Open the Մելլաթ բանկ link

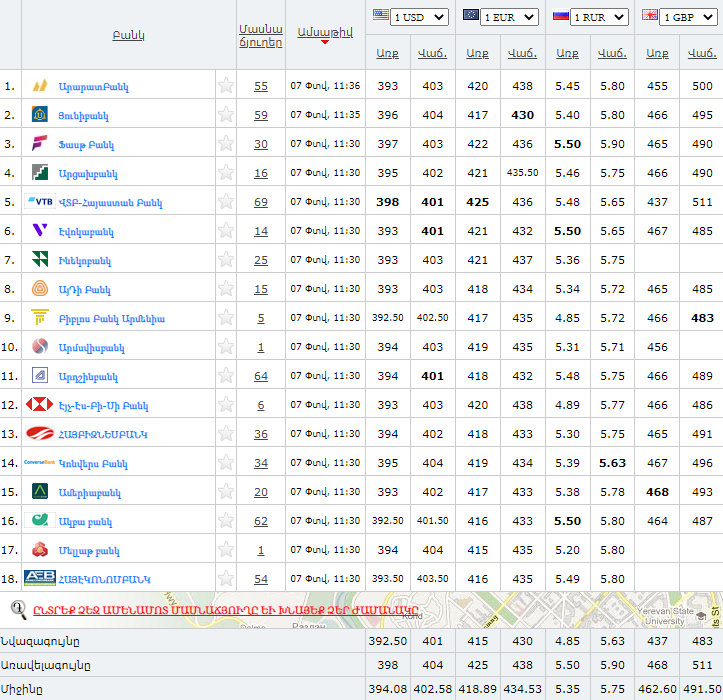[89, 551]
